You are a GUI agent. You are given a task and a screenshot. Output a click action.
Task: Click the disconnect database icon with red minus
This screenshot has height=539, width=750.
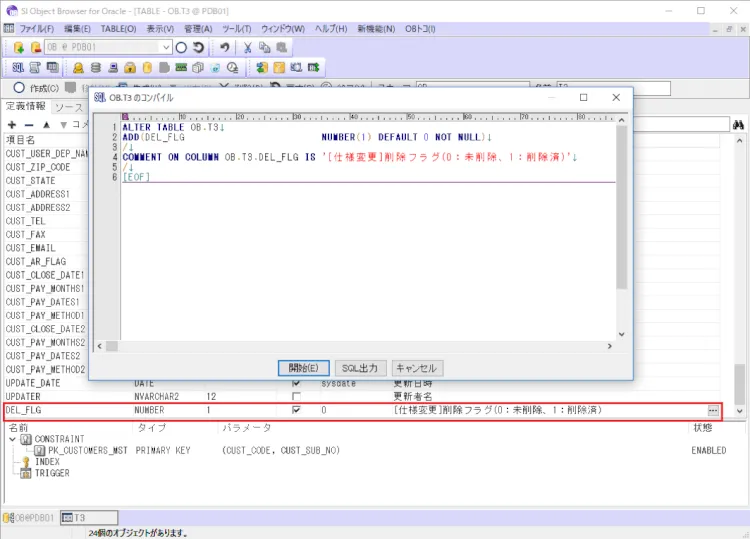(x=35, y=47)
